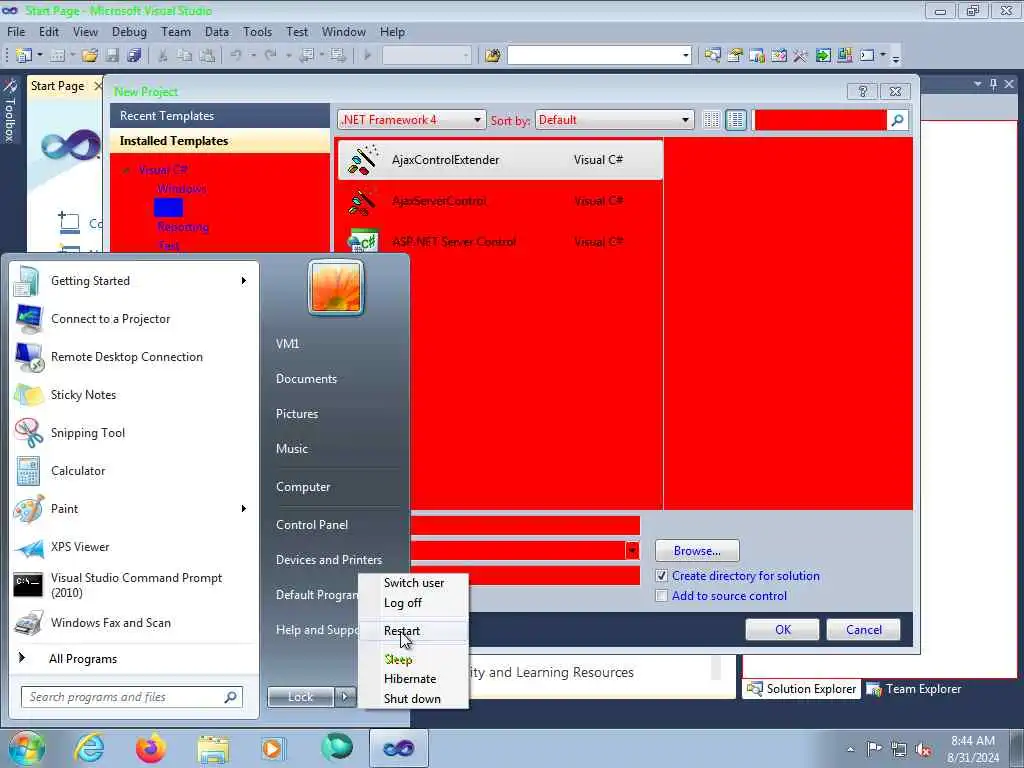Click the help question mark button in New Project

coord(863,91)
